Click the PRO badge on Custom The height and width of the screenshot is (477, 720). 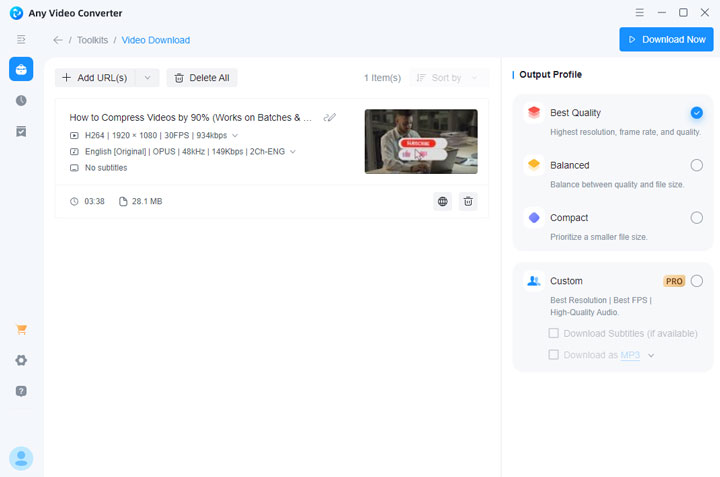(674, 281)
